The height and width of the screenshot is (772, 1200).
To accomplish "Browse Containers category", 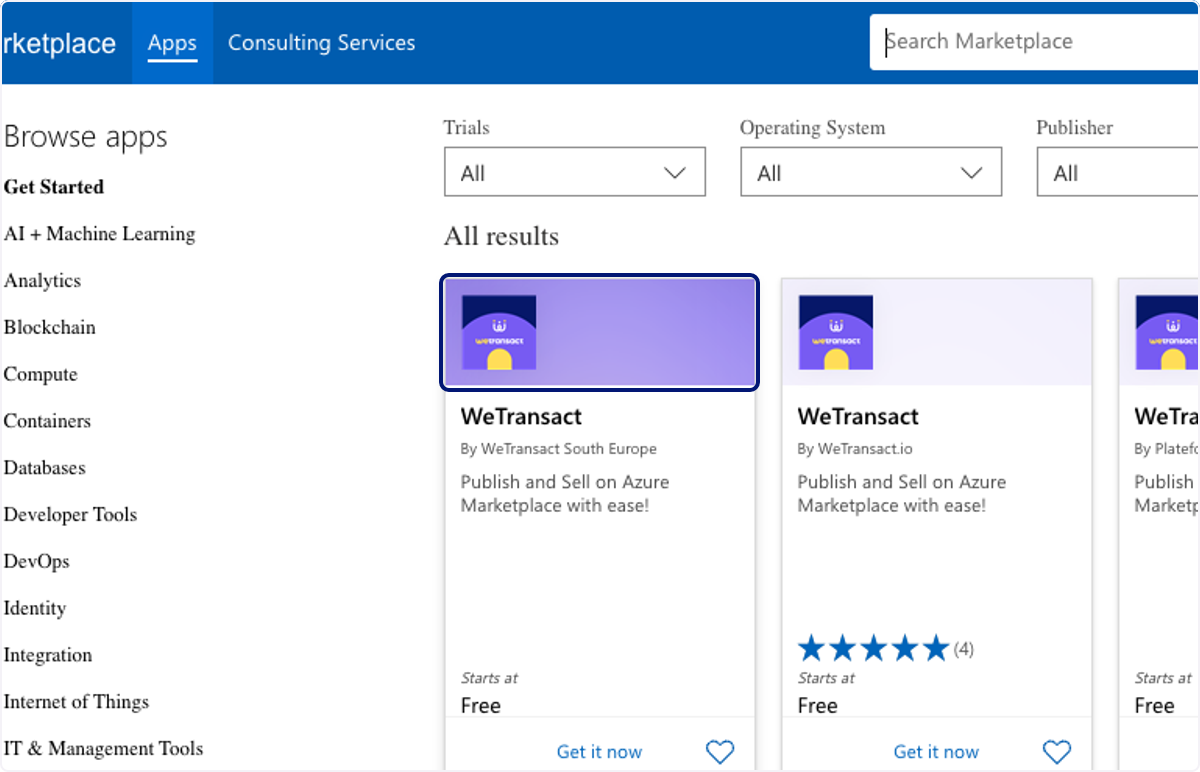I will coord(47,421).
